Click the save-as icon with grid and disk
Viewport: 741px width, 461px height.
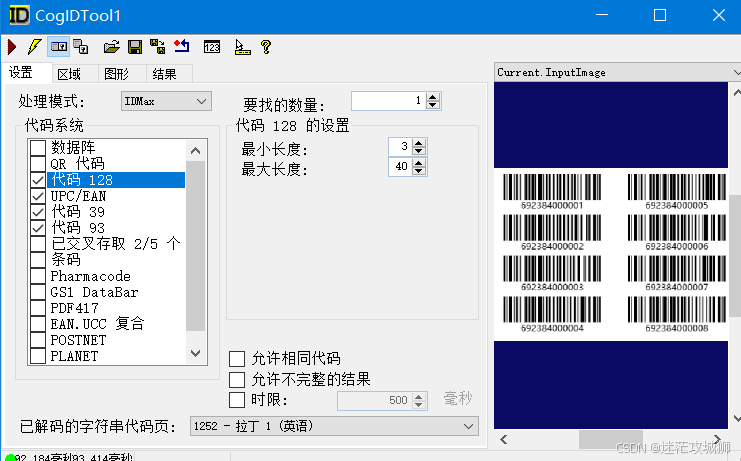click(158, 47)
